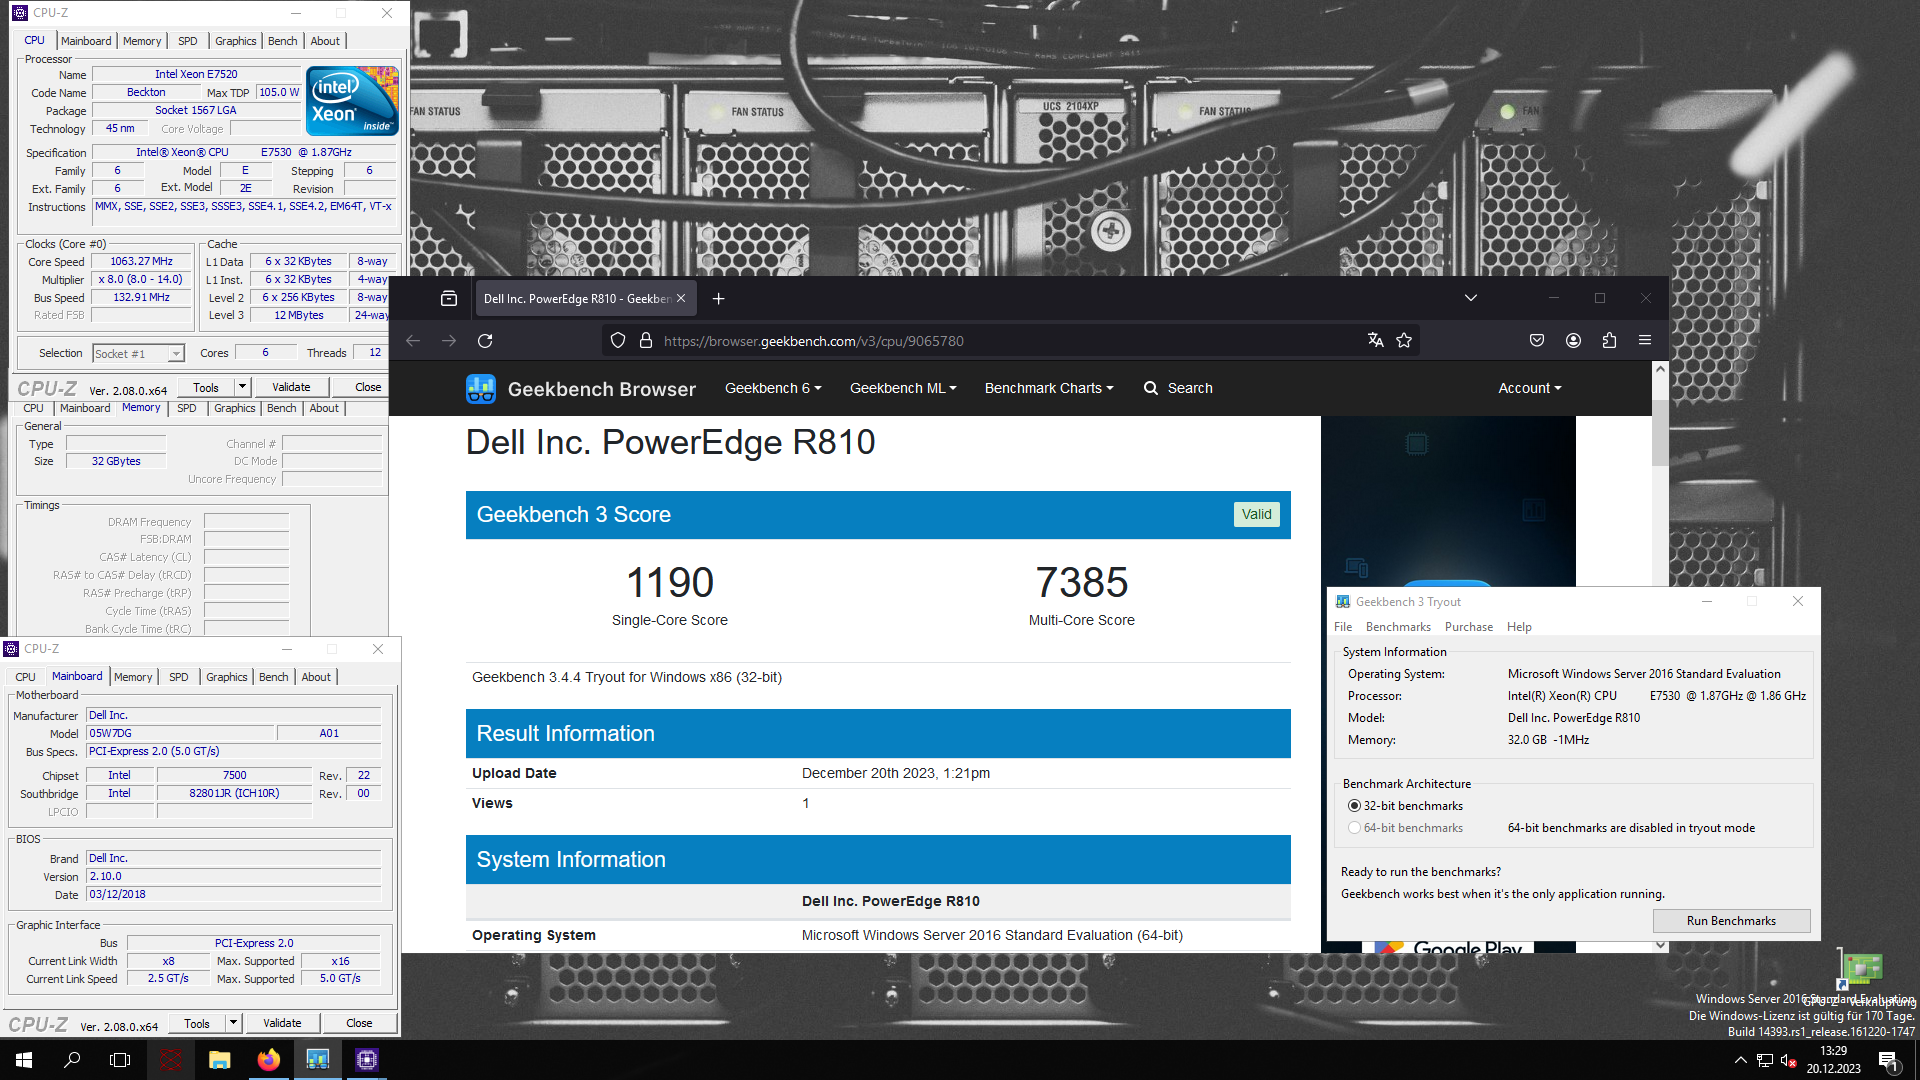This screenshot has height=1080, width=1920.
Task: Click the Valid badge on Geekbench score
Action: pos(1256,515)
